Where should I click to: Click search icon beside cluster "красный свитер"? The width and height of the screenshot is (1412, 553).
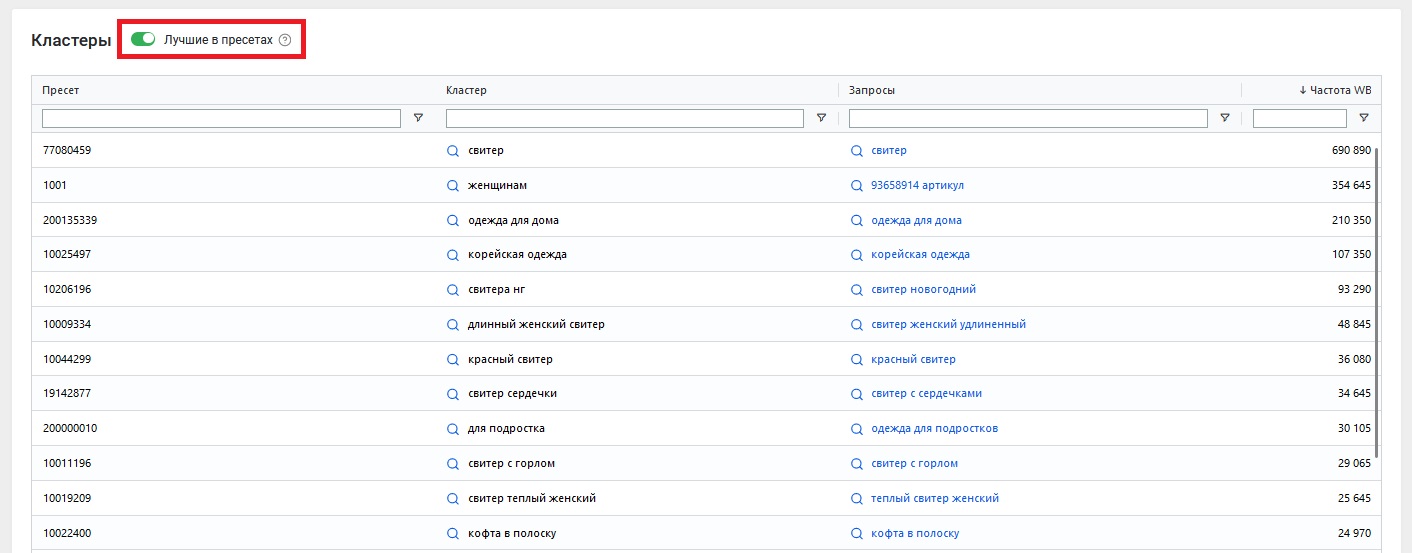click(x=453, y=359)
